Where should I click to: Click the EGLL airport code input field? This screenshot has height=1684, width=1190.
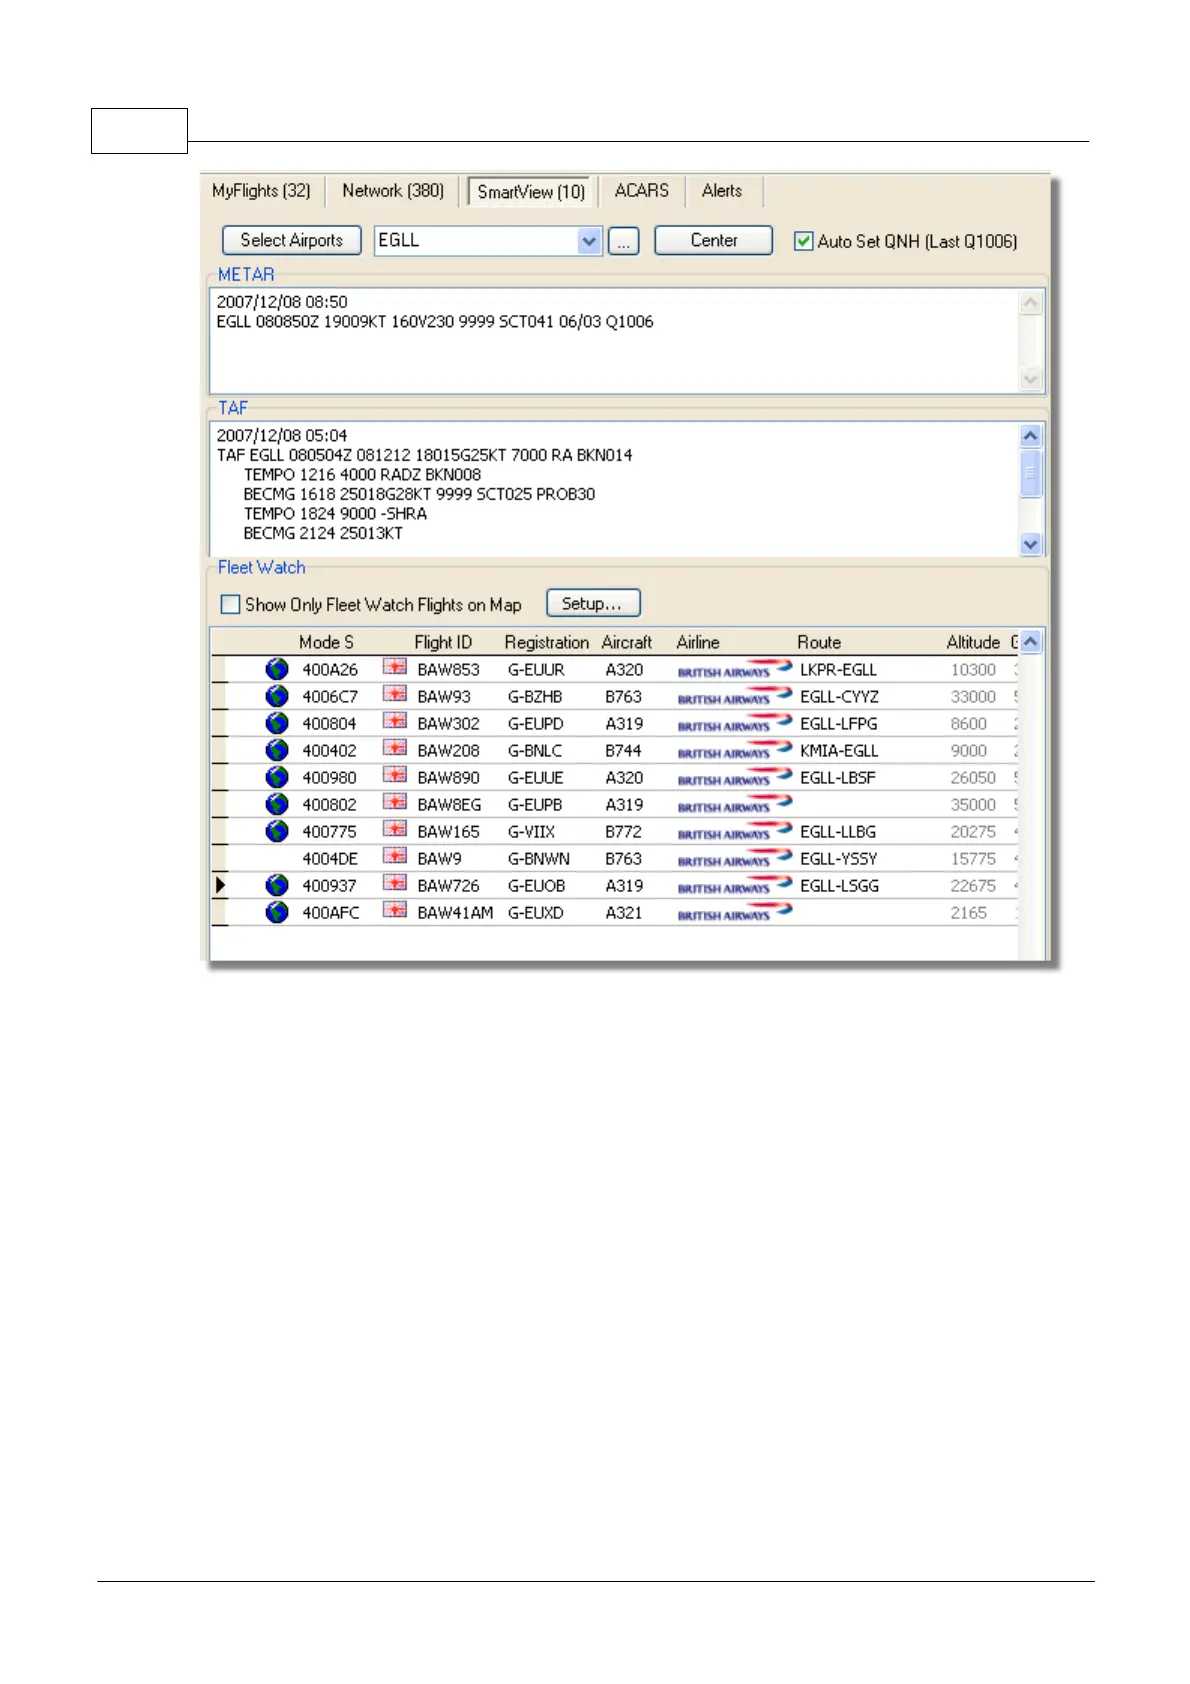coord(476,241)
